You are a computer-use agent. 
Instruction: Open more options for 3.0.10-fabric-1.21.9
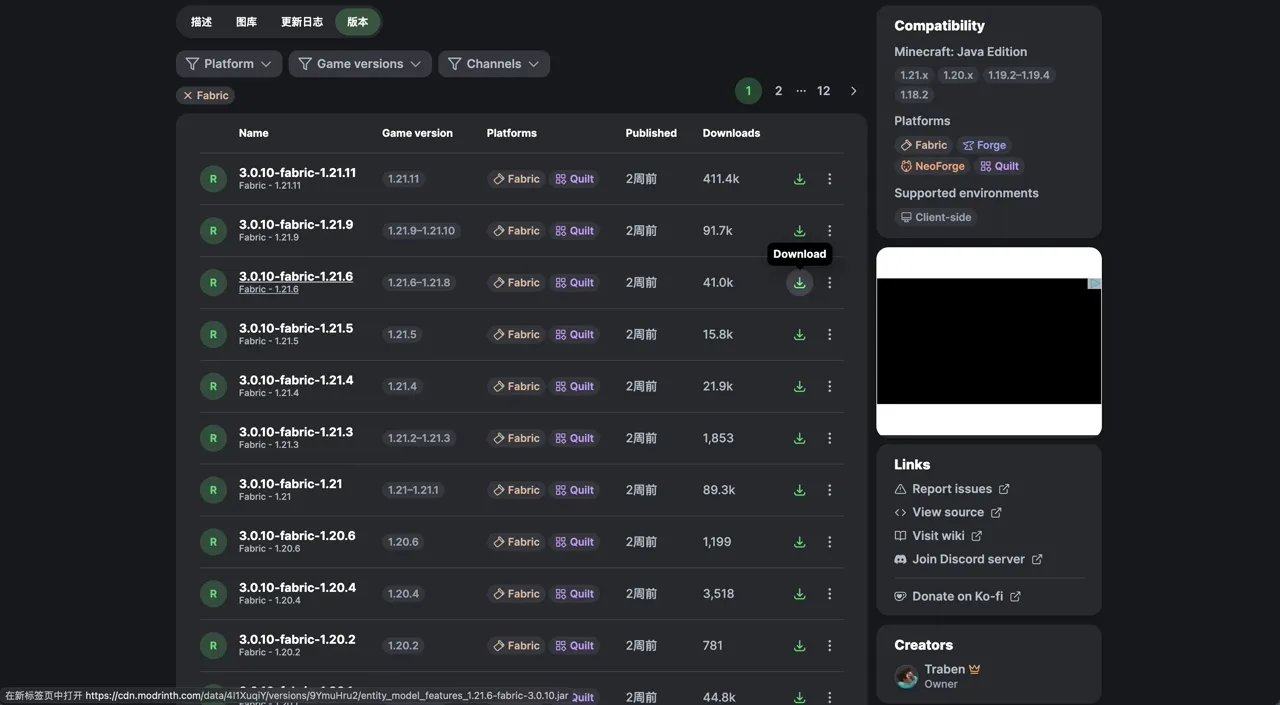coord(829,231)
